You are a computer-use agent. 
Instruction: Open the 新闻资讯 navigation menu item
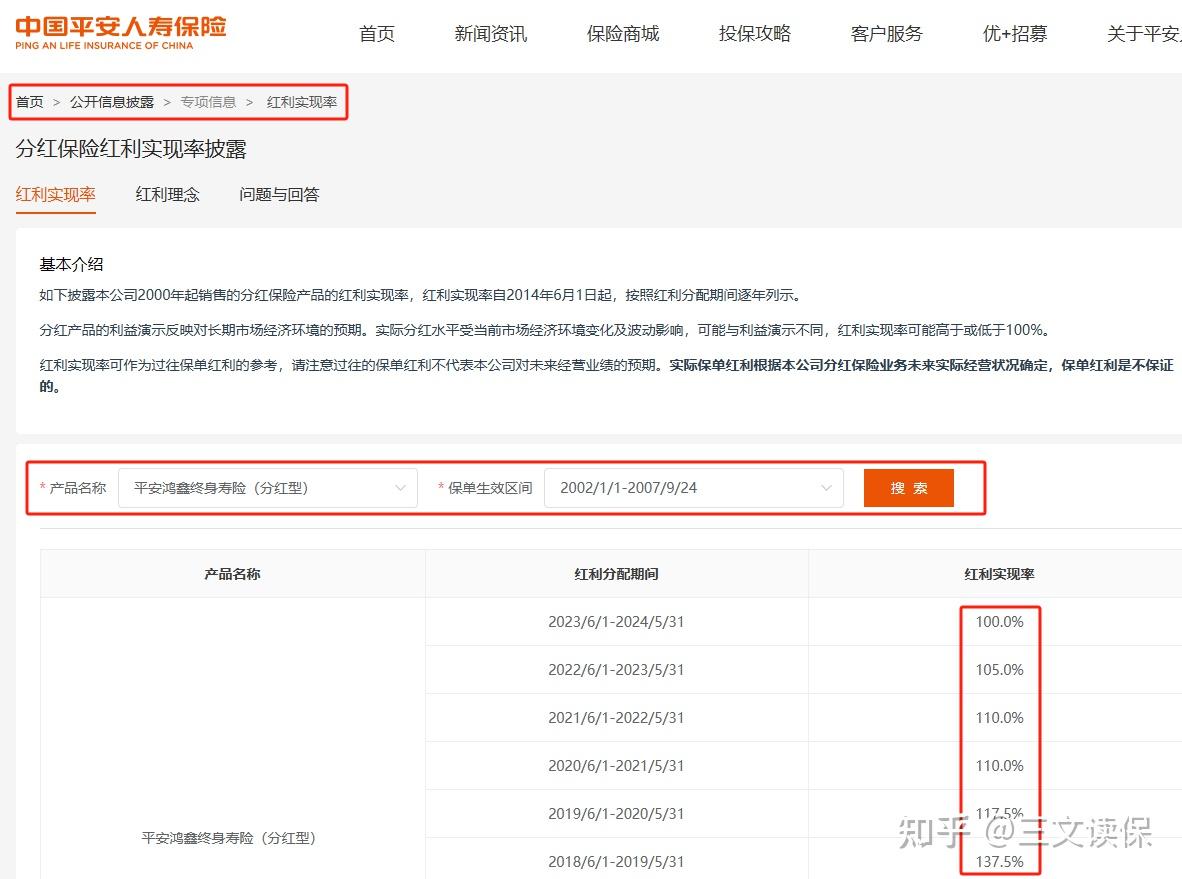[x=491, y=34]
